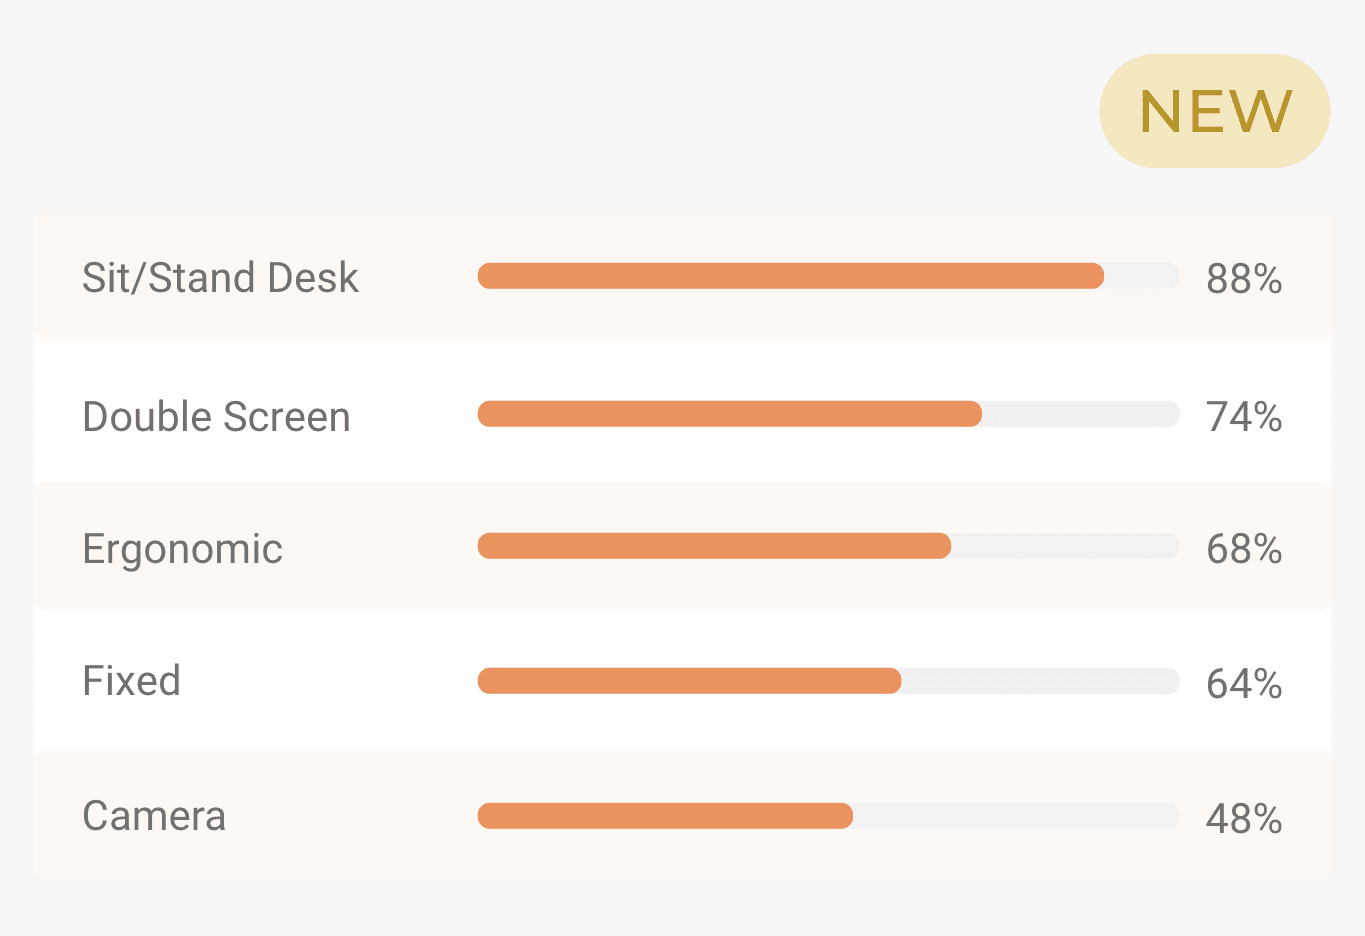
Task: Click the Fixed row label
Action: [x=131, y=681]
